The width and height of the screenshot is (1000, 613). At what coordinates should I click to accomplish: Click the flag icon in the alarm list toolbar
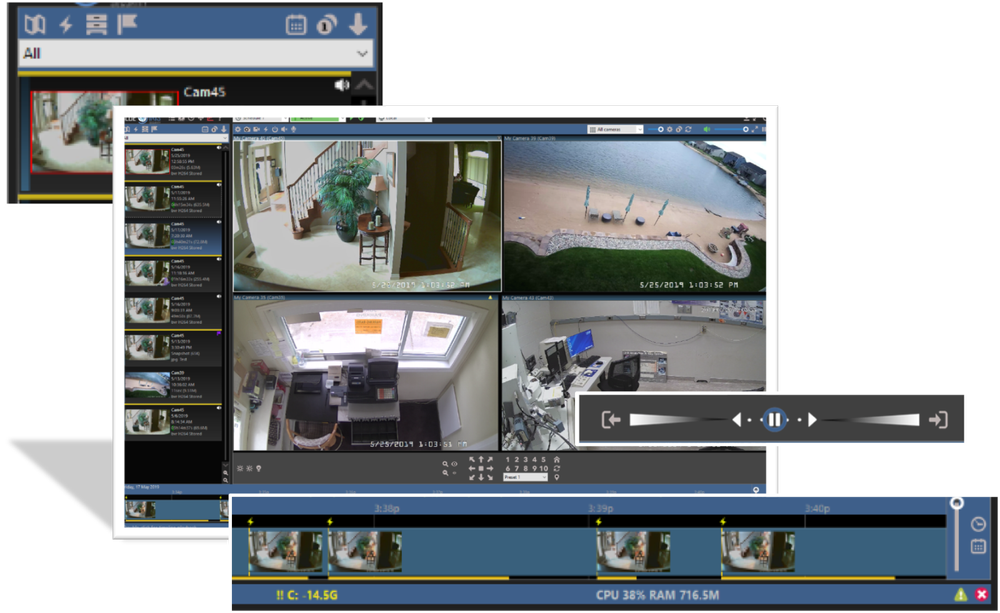(x=126, y=23)
